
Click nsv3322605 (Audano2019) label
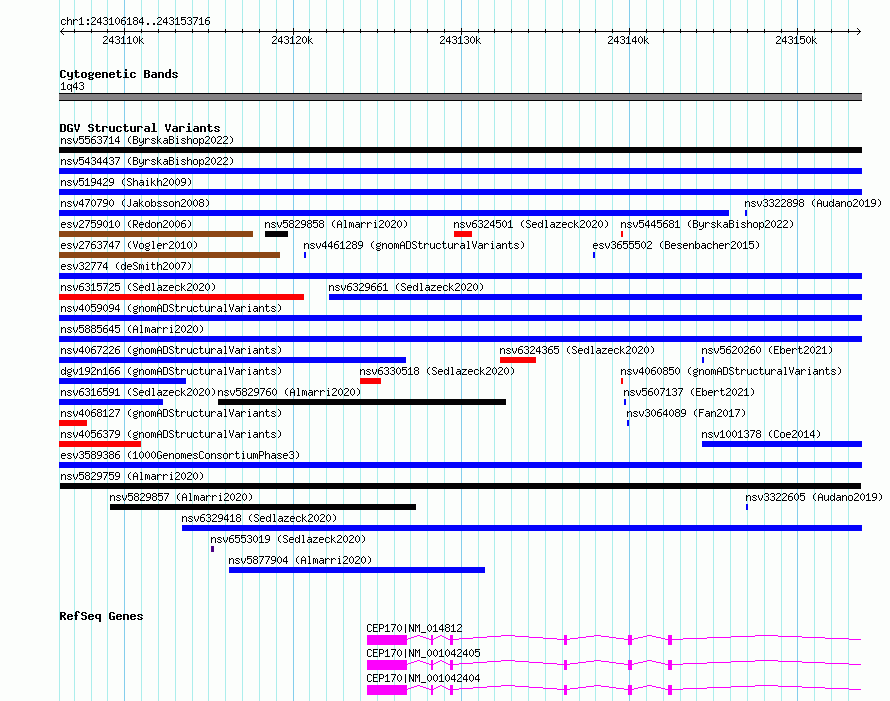[x=814, y=497]
